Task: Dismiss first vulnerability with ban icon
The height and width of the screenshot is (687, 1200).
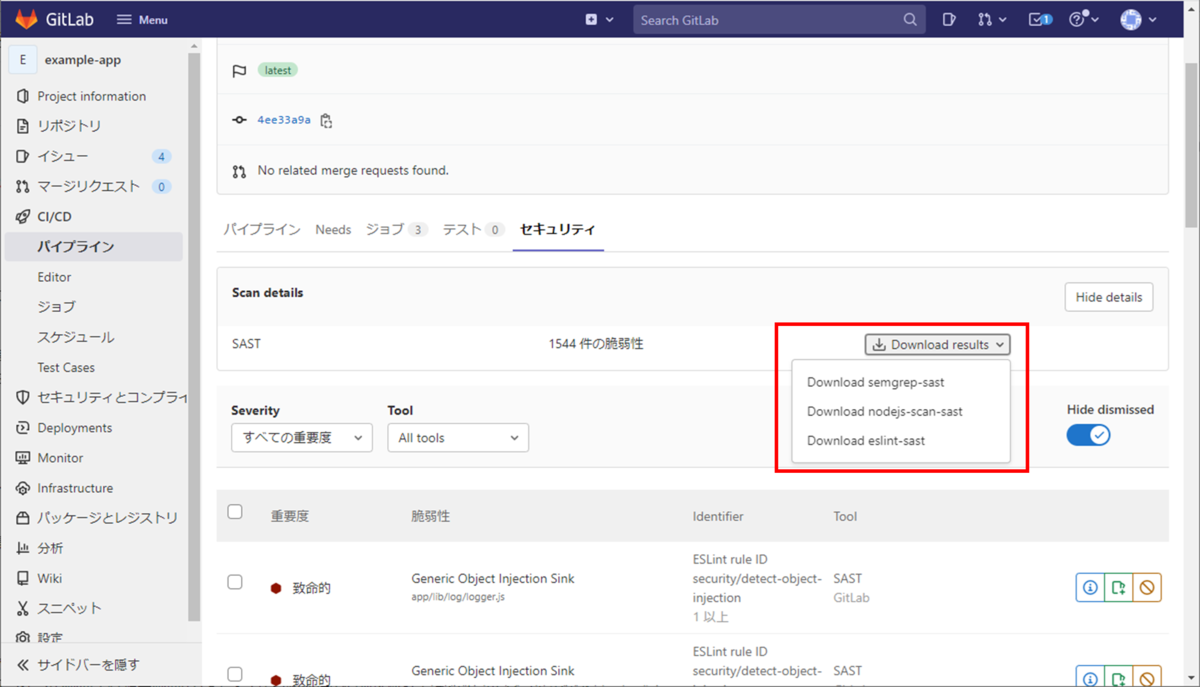Action: point(1147,588)
